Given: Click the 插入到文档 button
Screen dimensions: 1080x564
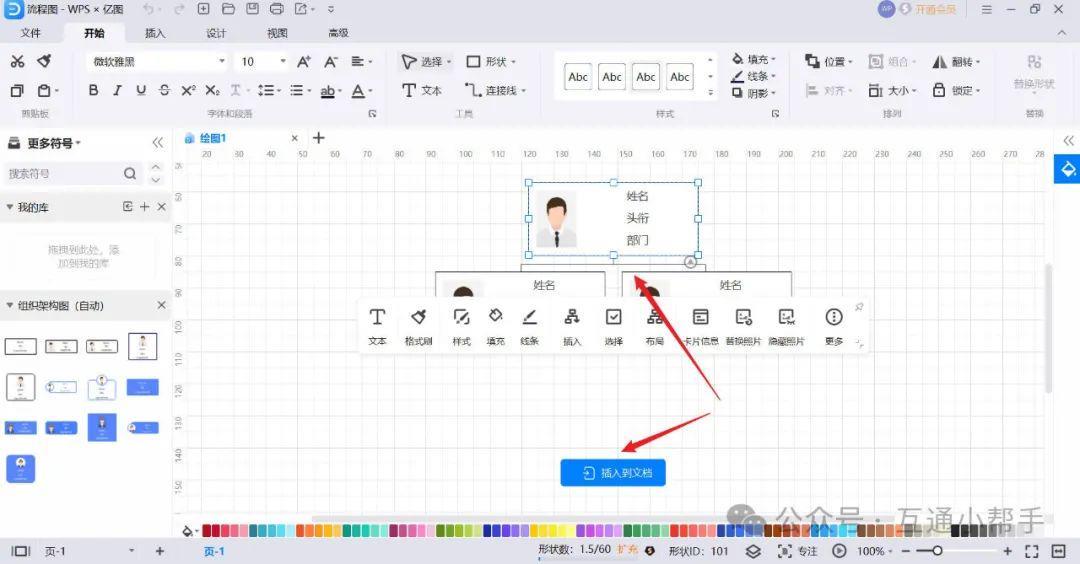Looking at the screenshot, I should point(613,472).
